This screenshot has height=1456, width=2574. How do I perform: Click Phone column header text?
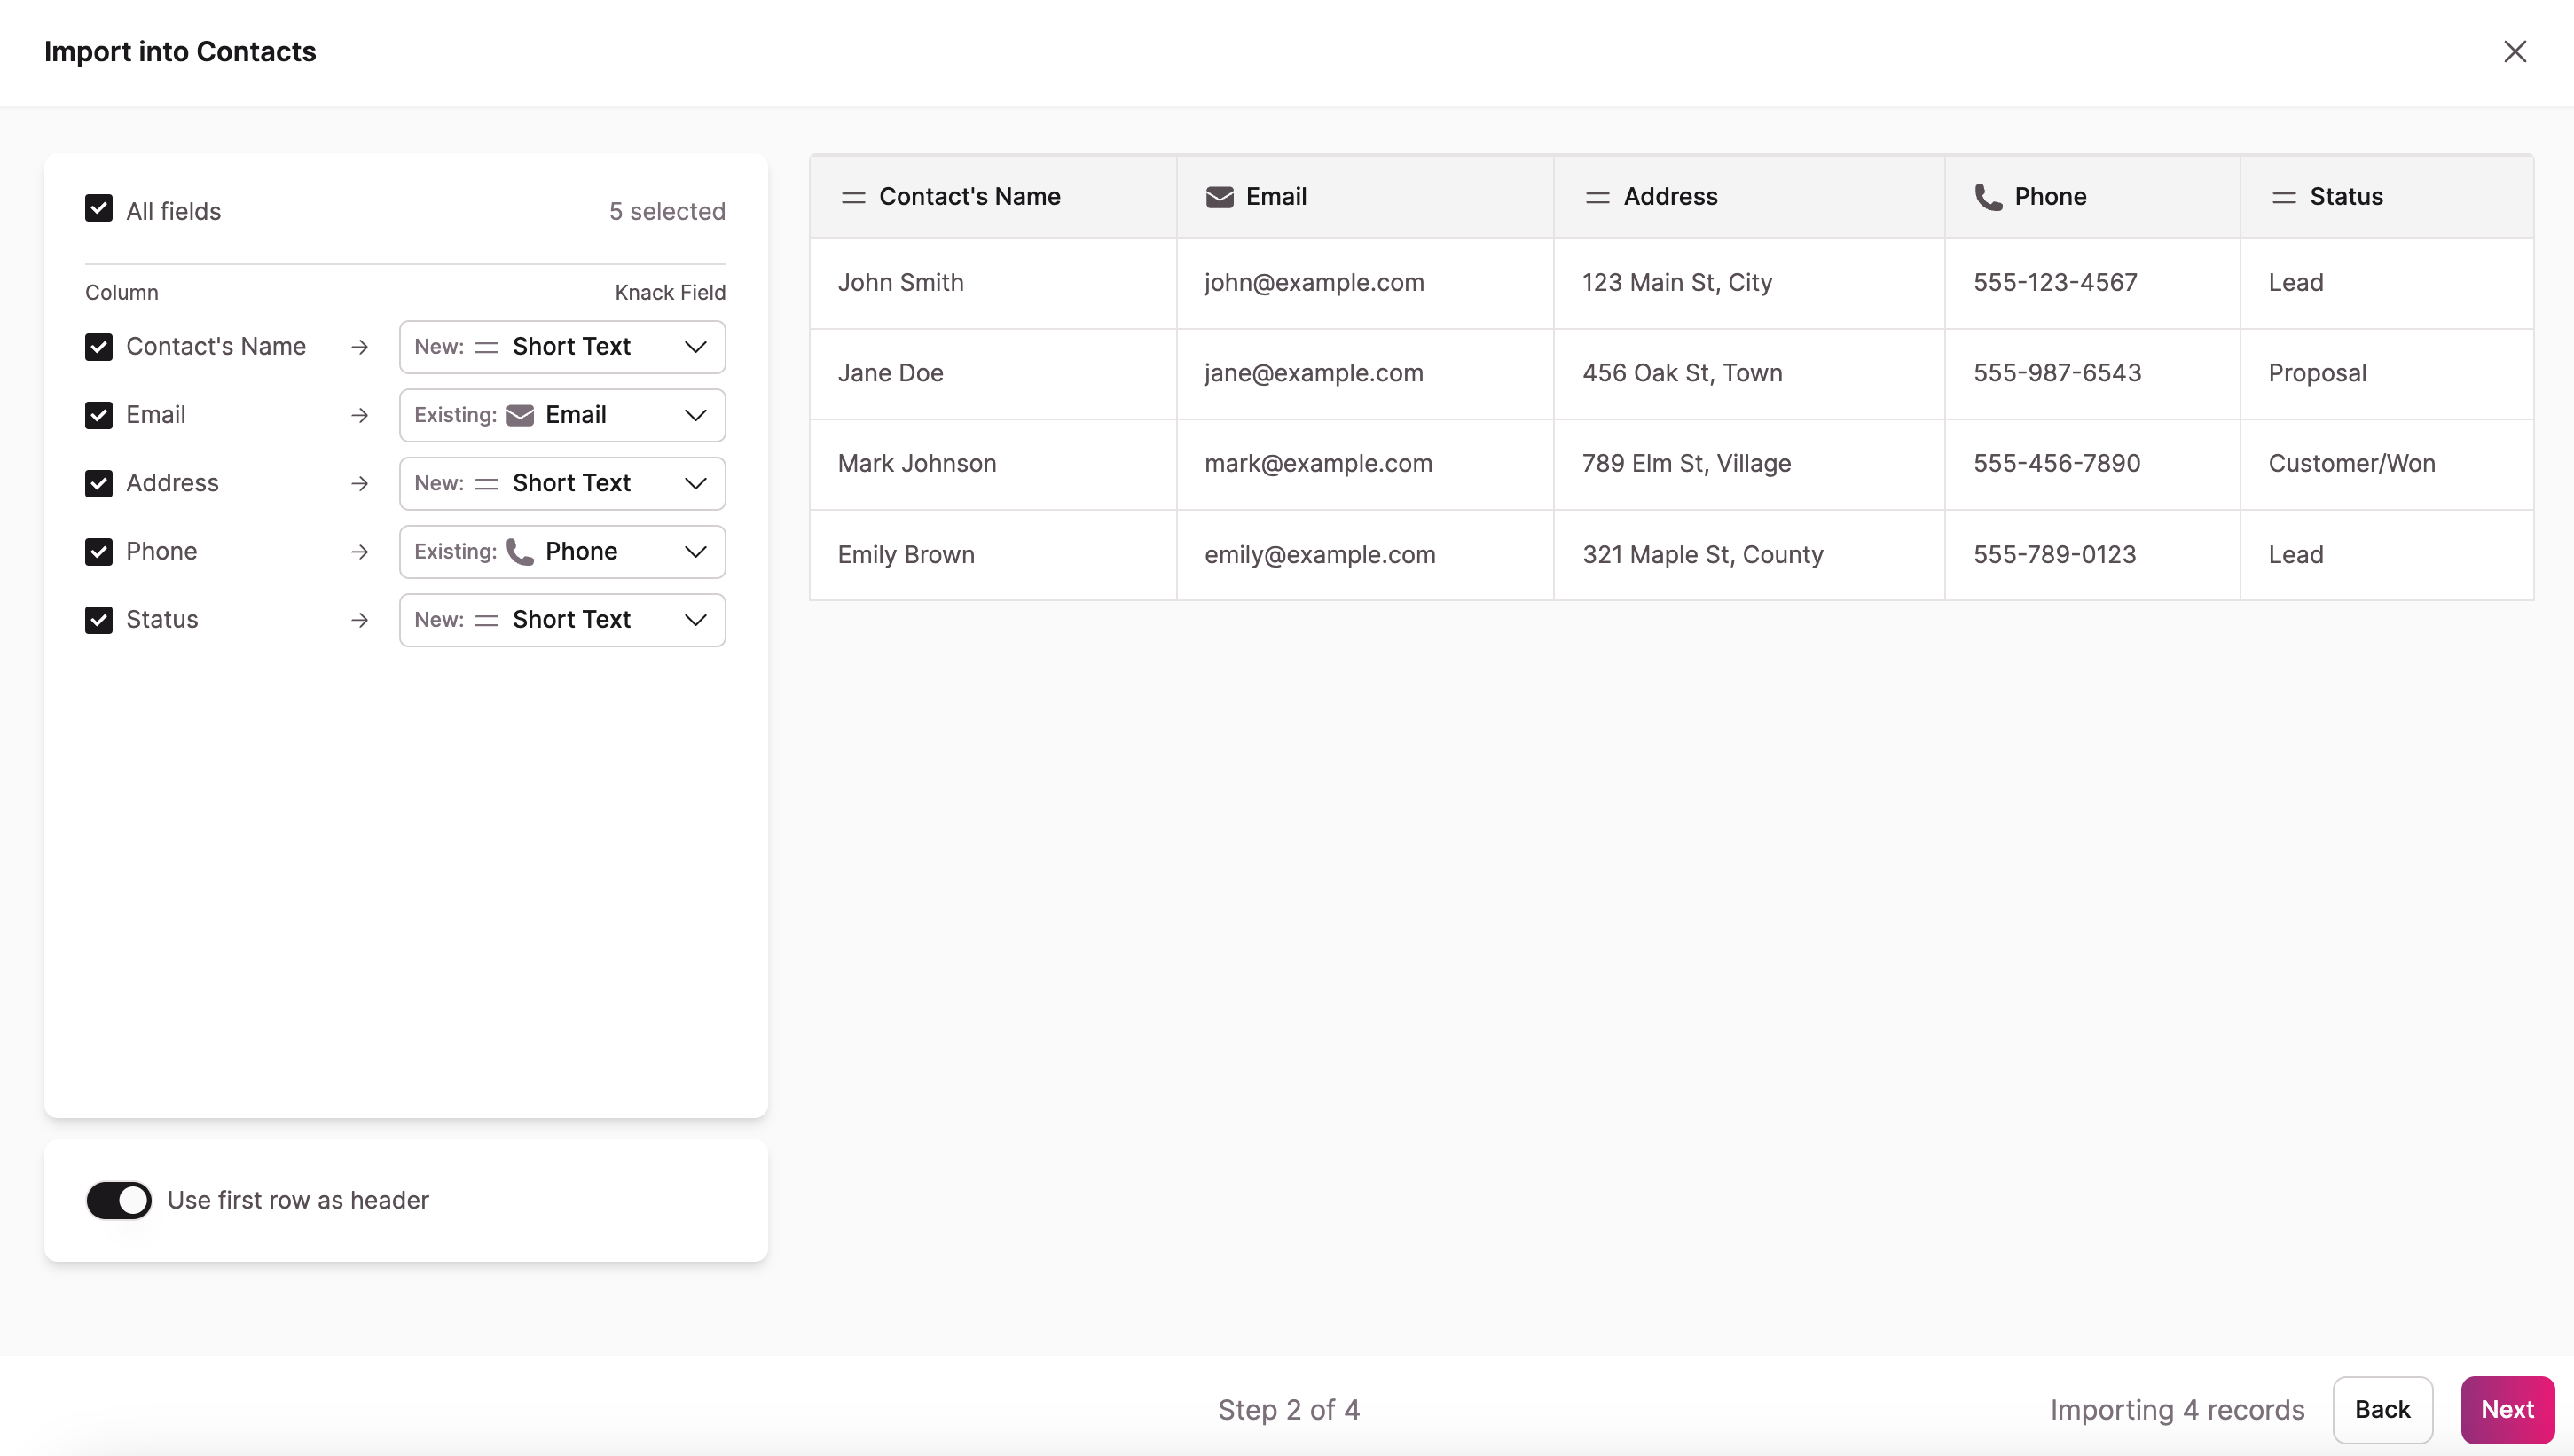click(x=2050, y=197)
